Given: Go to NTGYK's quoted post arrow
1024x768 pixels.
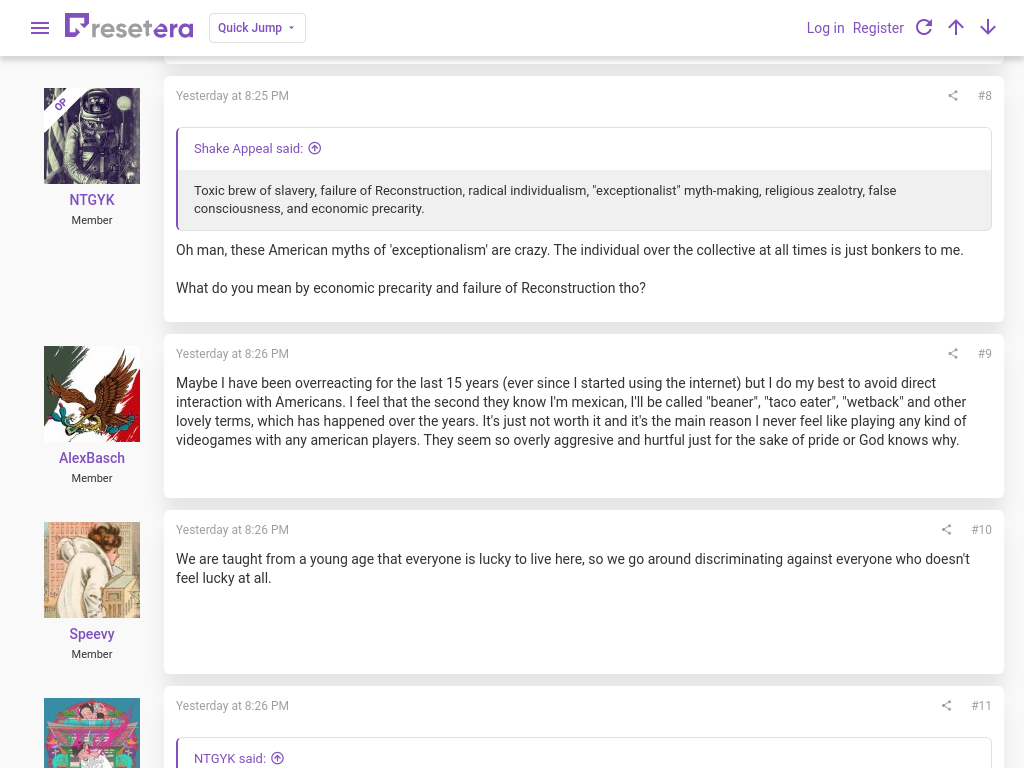Looking at the screenshot, I should click(x=278, y=758).
